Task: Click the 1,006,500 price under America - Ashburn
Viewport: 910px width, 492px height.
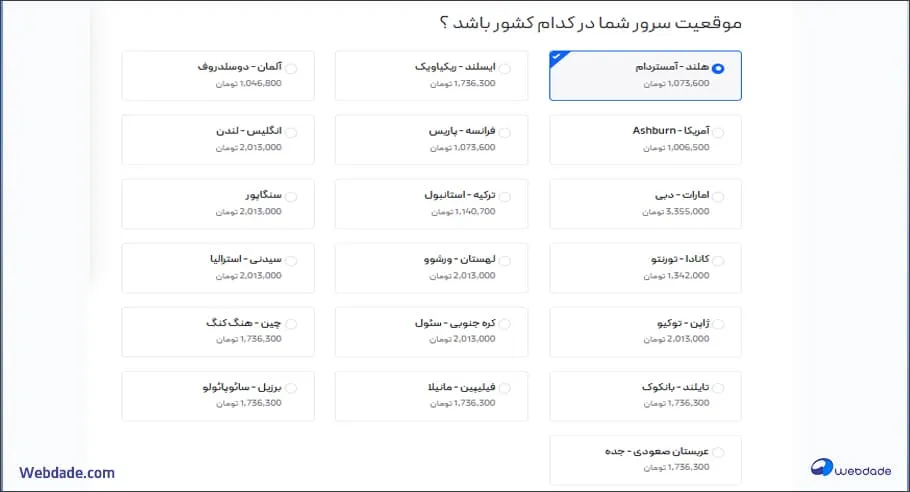Action: tap(676, 147)
